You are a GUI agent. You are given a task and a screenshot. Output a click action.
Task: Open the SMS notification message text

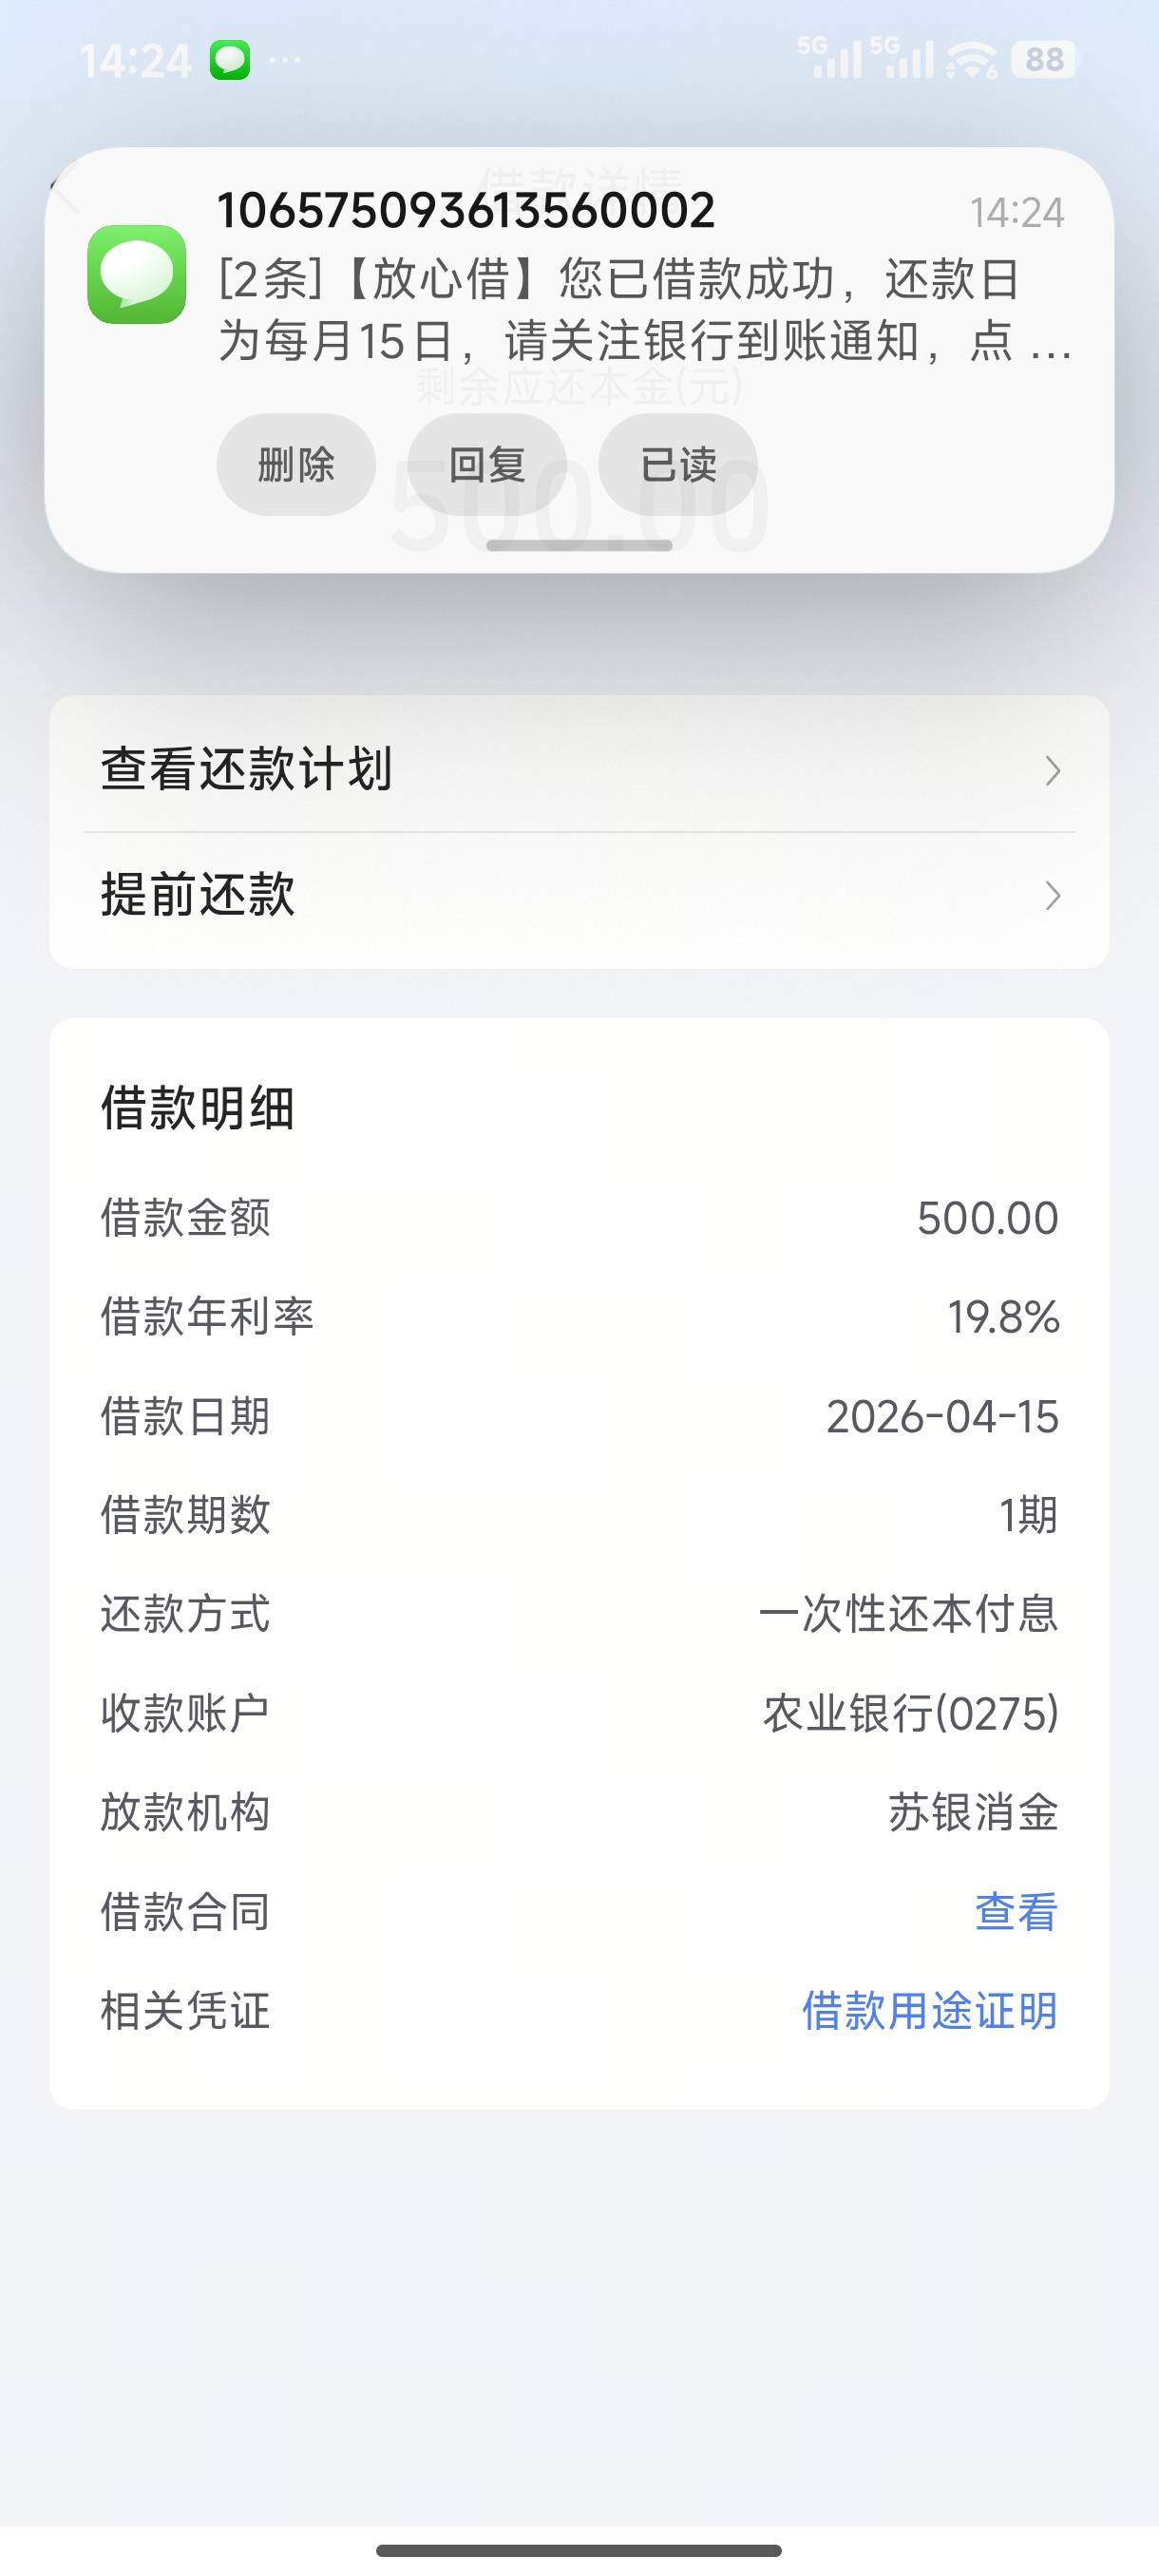click(x=640, y=310)
